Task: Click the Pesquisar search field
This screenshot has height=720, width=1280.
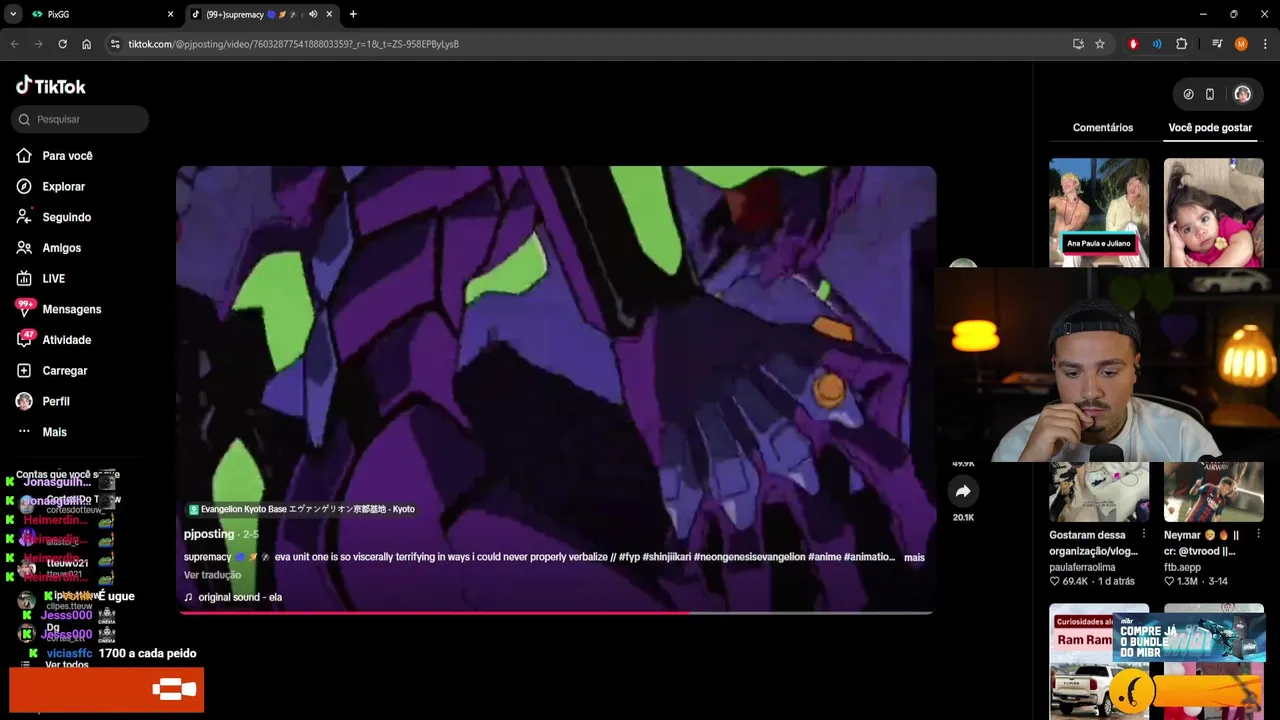Action: tap(80, 119)
